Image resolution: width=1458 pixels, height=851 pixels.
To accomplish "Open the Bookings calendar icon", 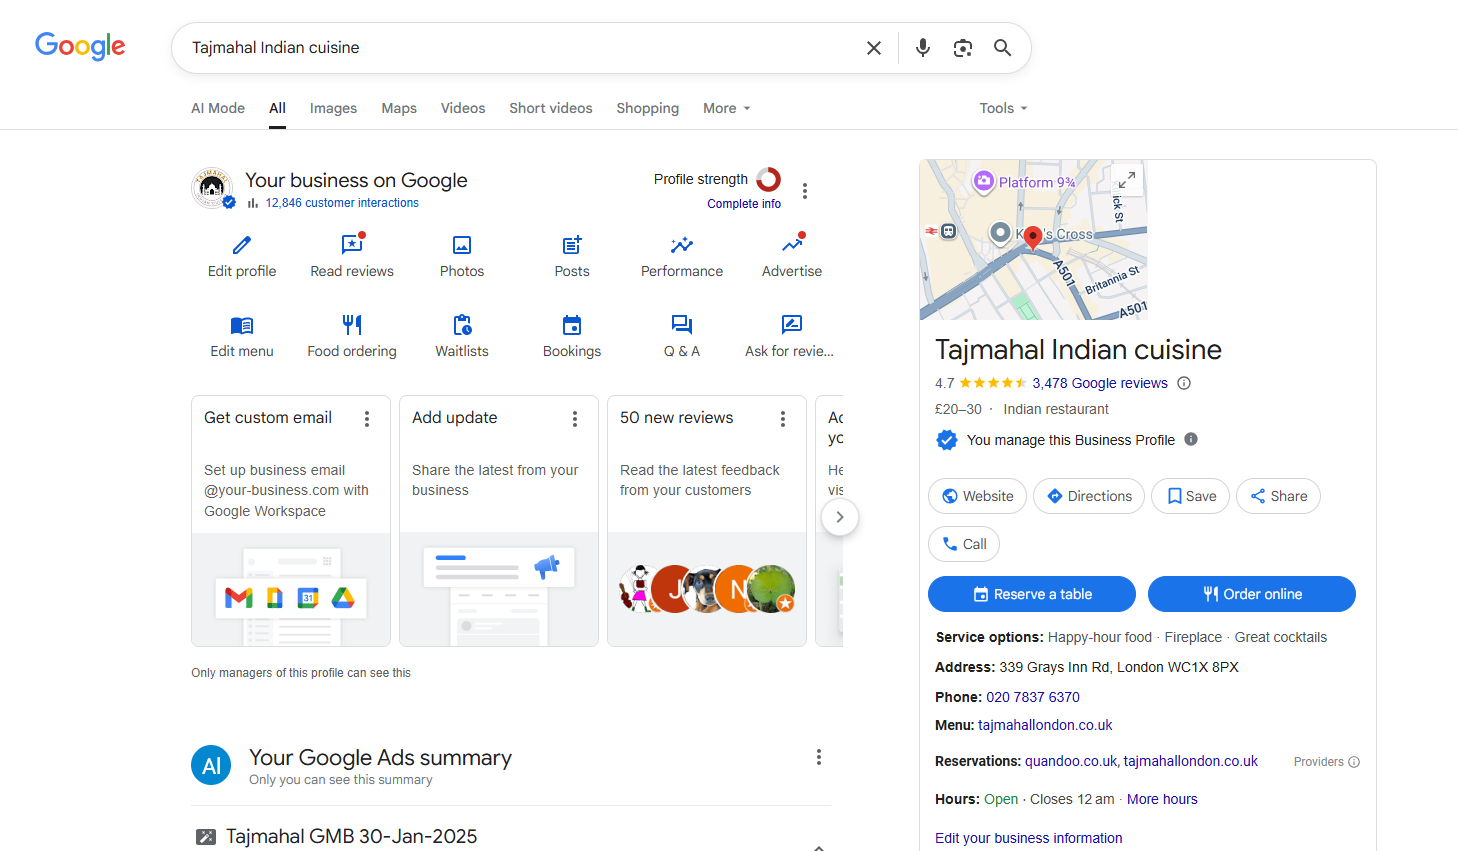I will 572,325.
